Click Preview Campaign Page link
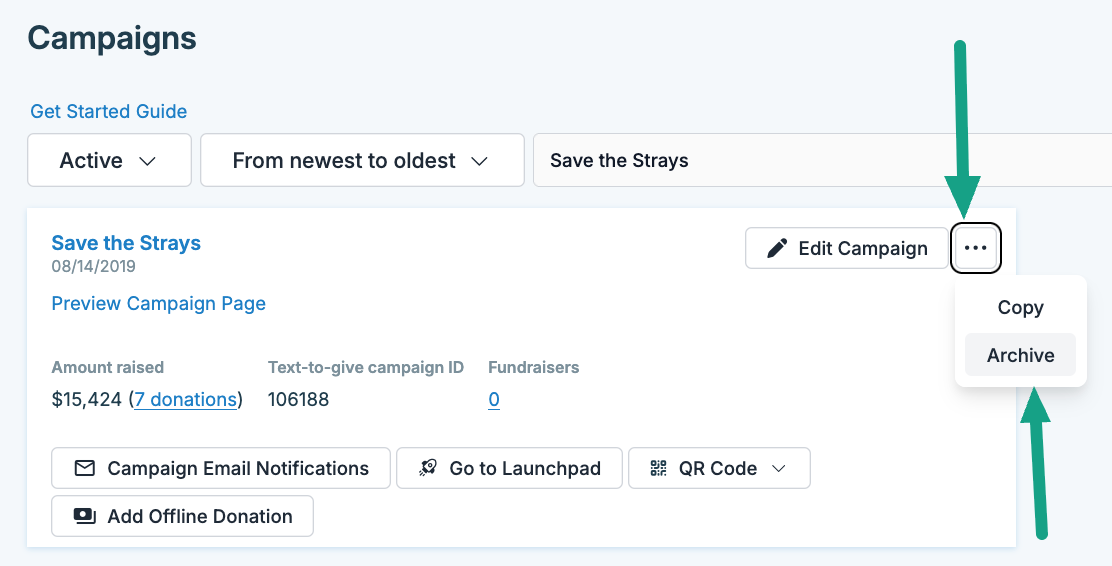Viewport: 1112px width, 566px height. tap(158, 303)
